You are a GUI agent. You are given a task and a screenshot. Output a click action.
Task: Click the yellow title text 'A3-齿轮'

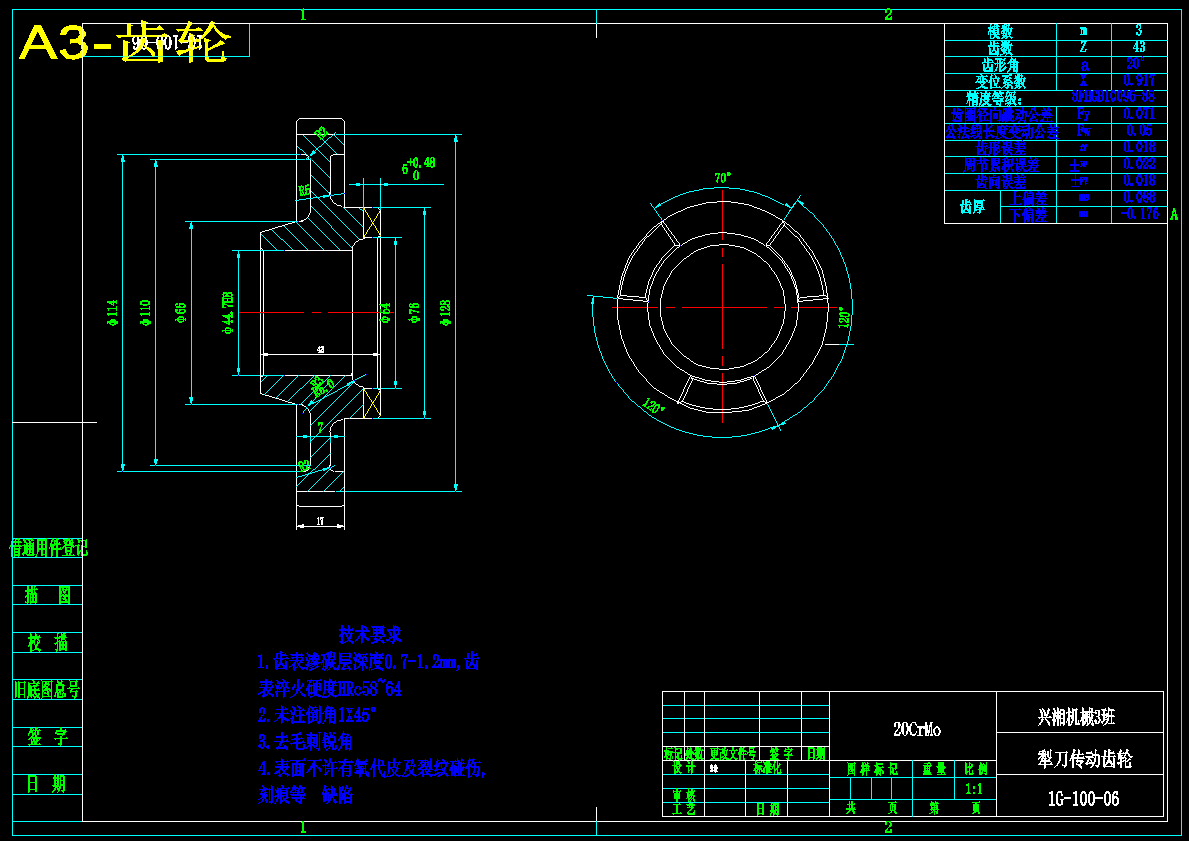[124, 43]
